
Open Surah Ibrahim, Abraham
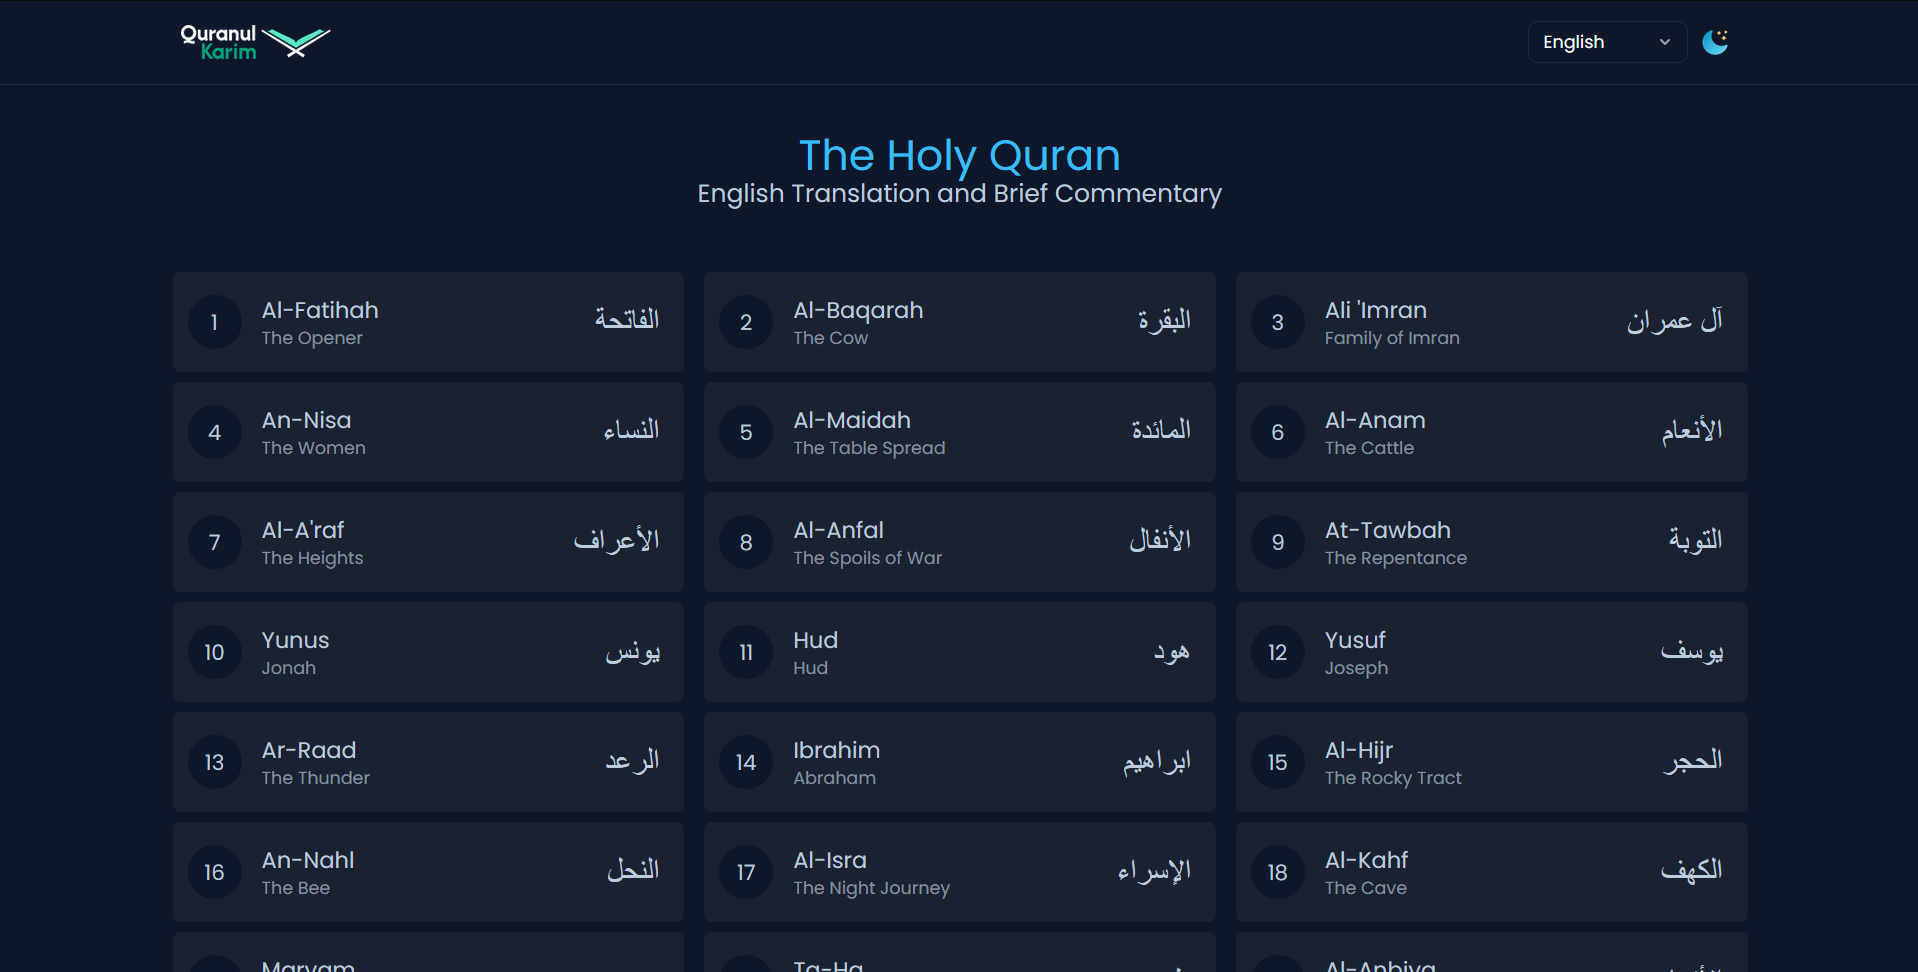pyautogui.click(x=959, y=762)
